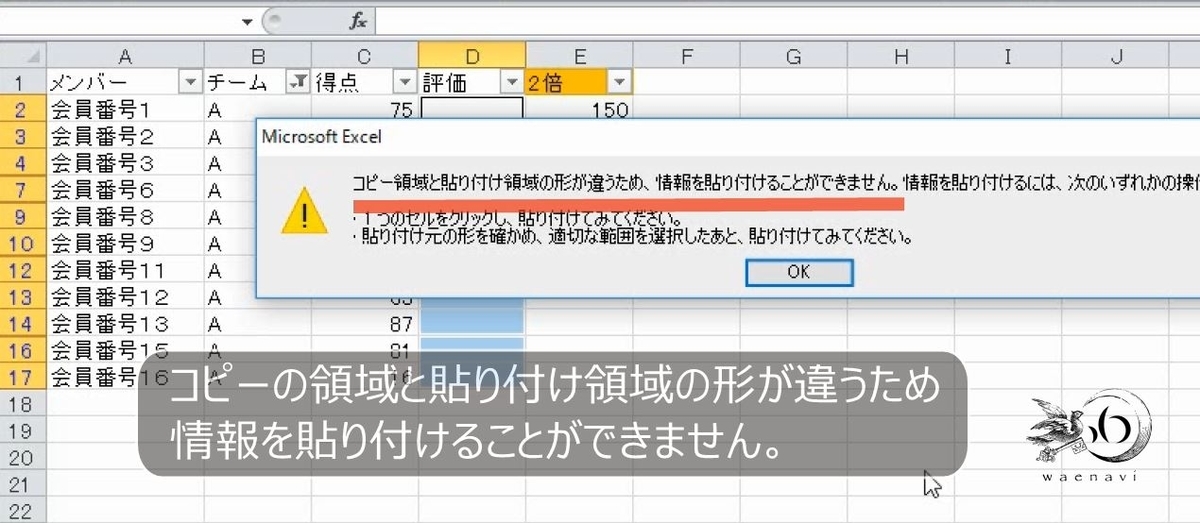Select row 7 header
Screen dimensions: 1200x523
click(23, 190)
